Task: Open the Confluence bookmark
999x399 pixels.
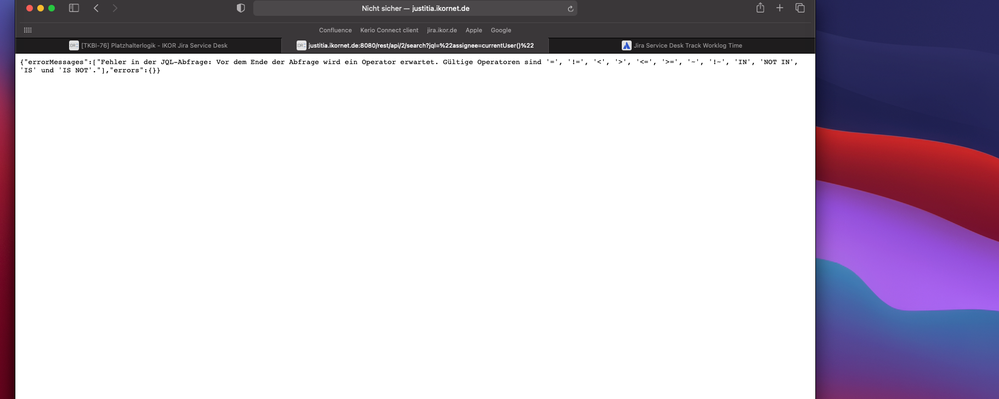Action: pyautogui.click(x=335, y=30)
